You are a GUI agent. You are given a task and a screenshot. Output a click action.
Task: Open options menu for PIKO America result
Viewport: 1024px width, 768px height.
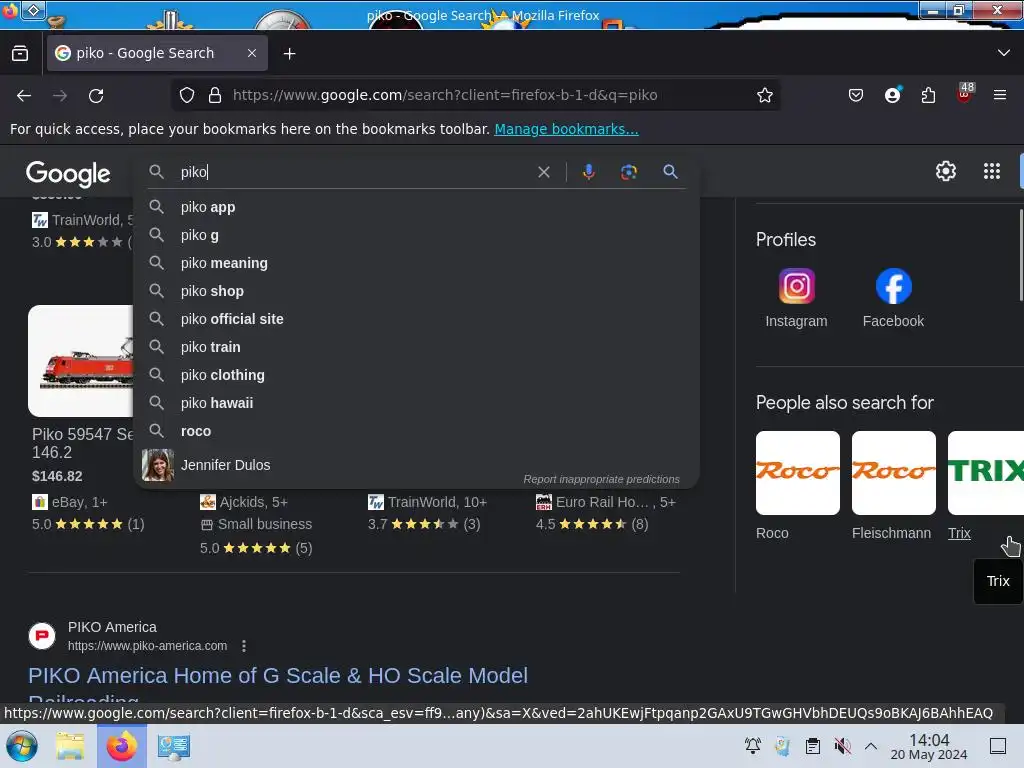tap(244, 646)
